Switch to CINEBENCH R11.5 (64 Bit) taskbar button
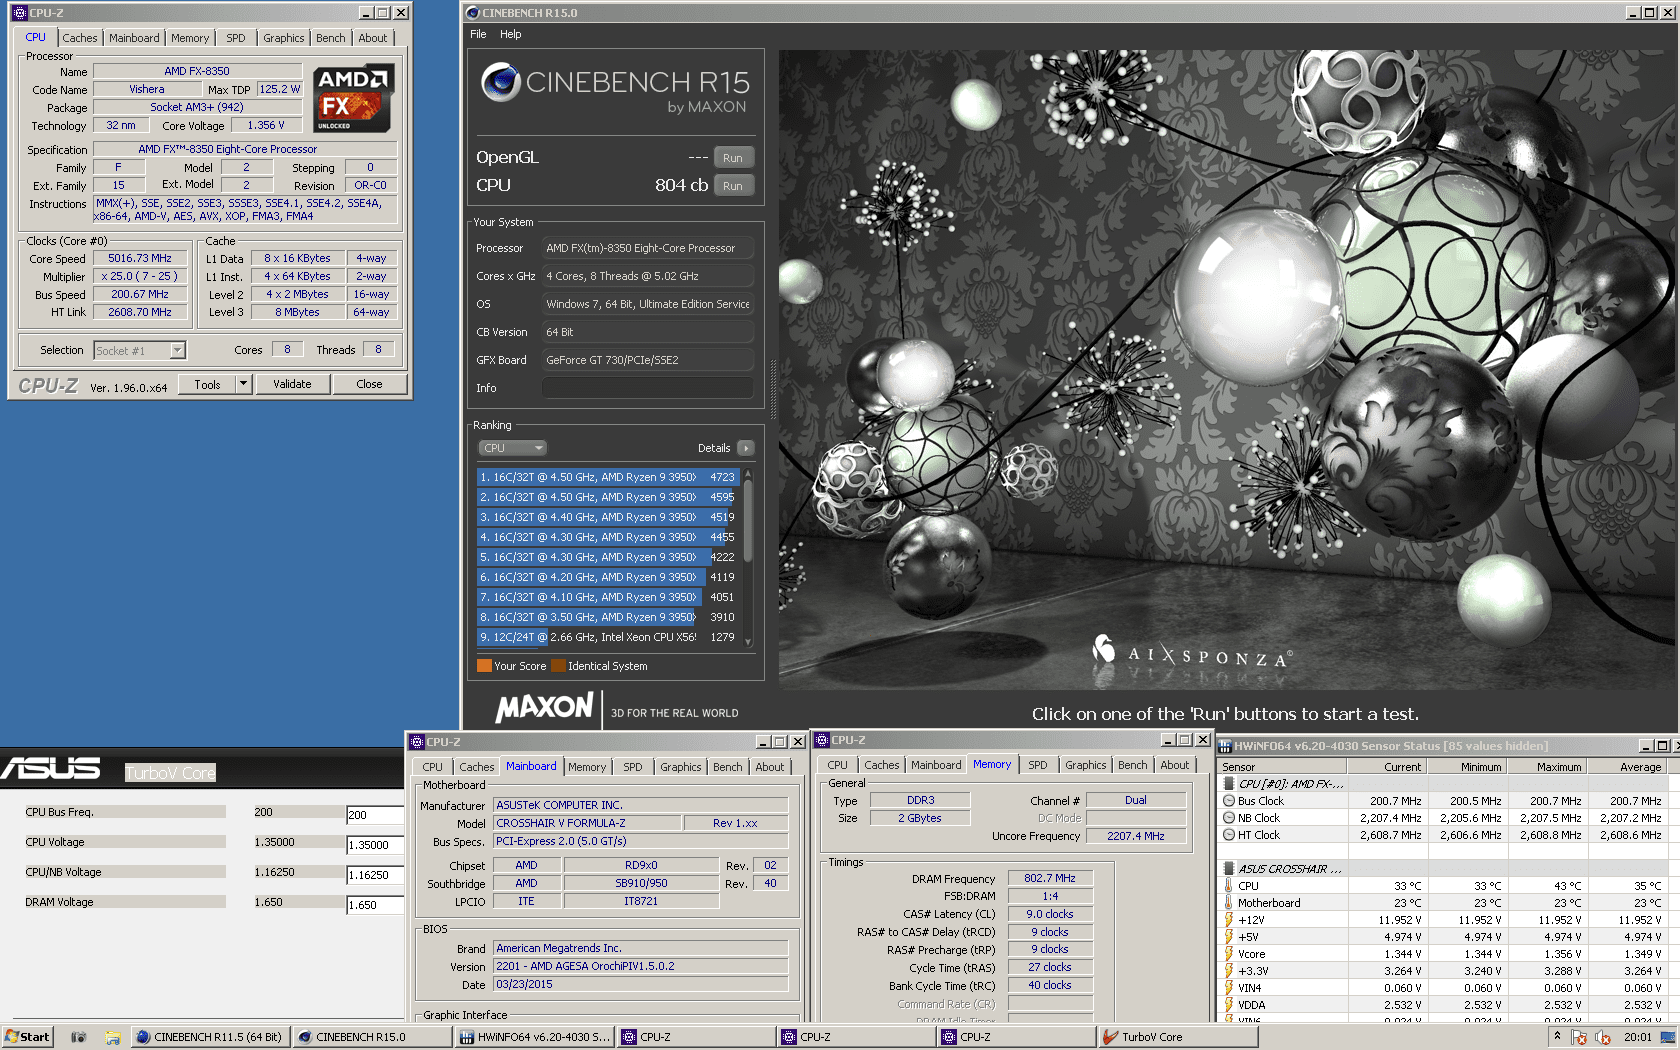 coord(210,1037)
